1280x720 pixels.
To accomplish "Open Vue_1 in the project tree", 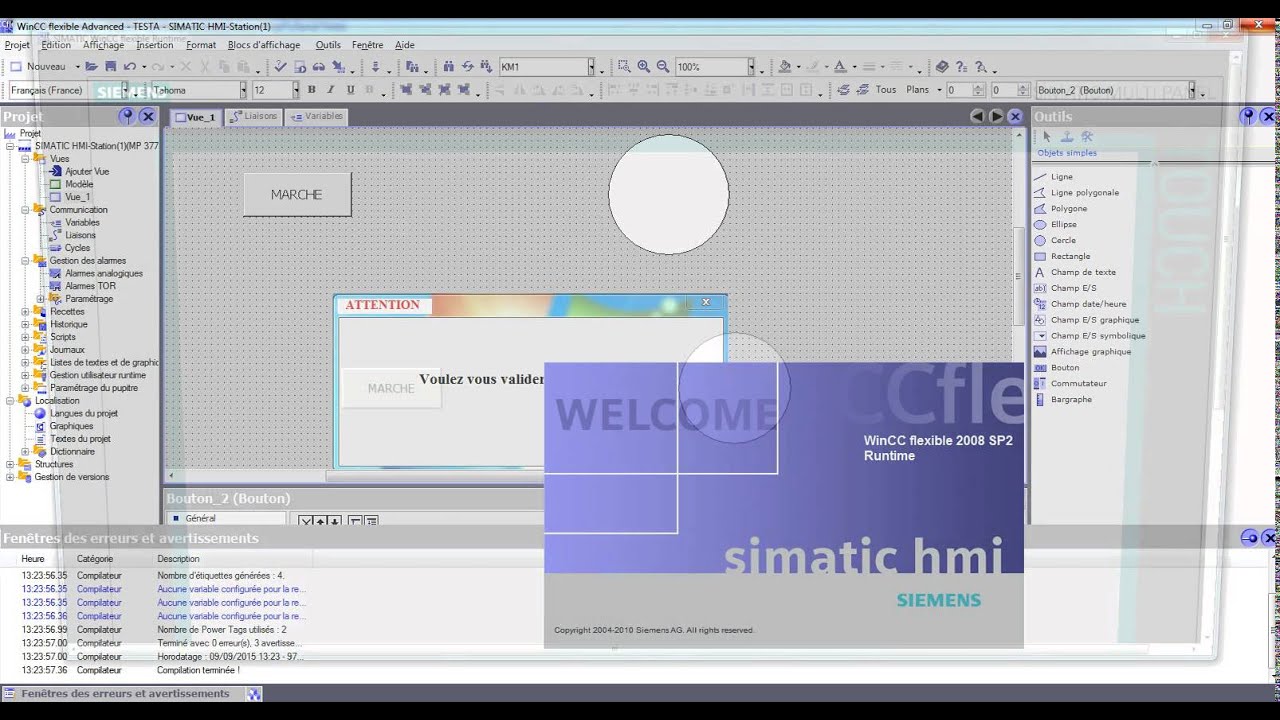I will click(x=77, y=197).
